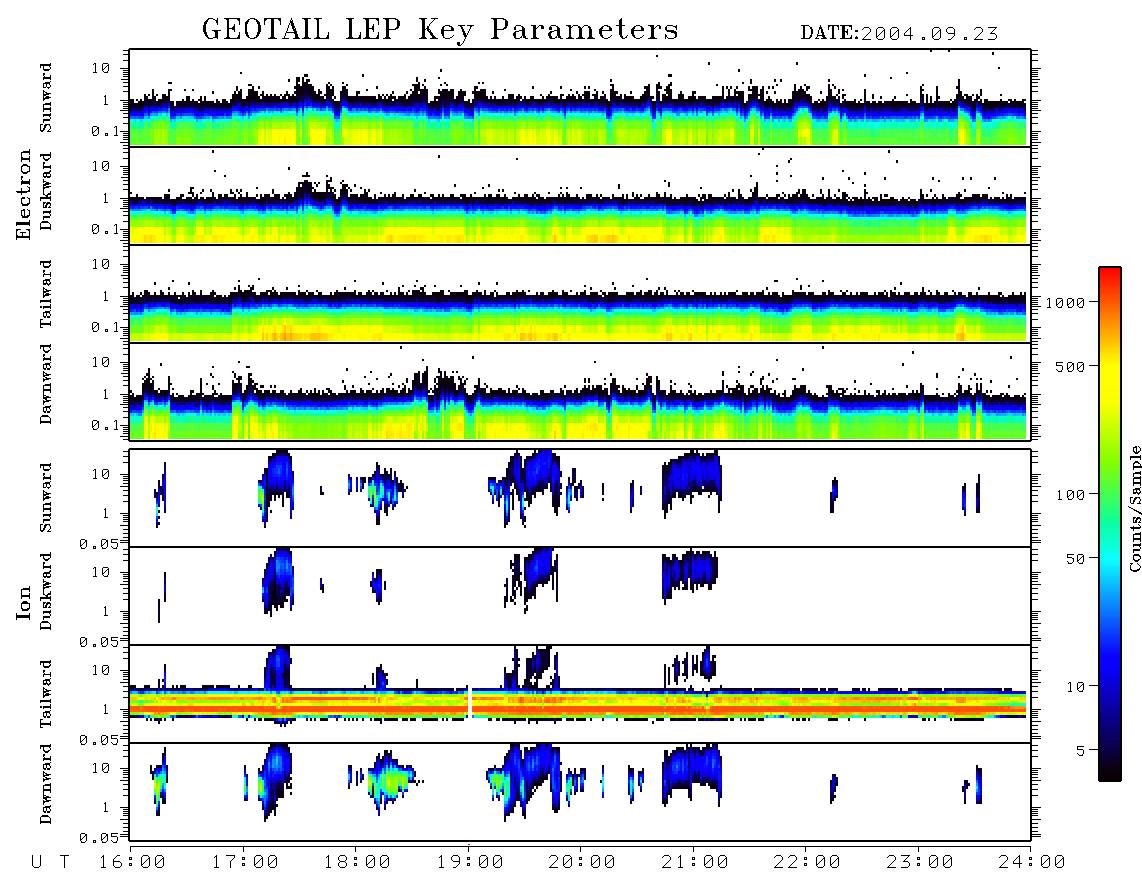This screenshot has width=1142, height=880.
Task: Click the vertical Electron group label
Action: point(23,195)
